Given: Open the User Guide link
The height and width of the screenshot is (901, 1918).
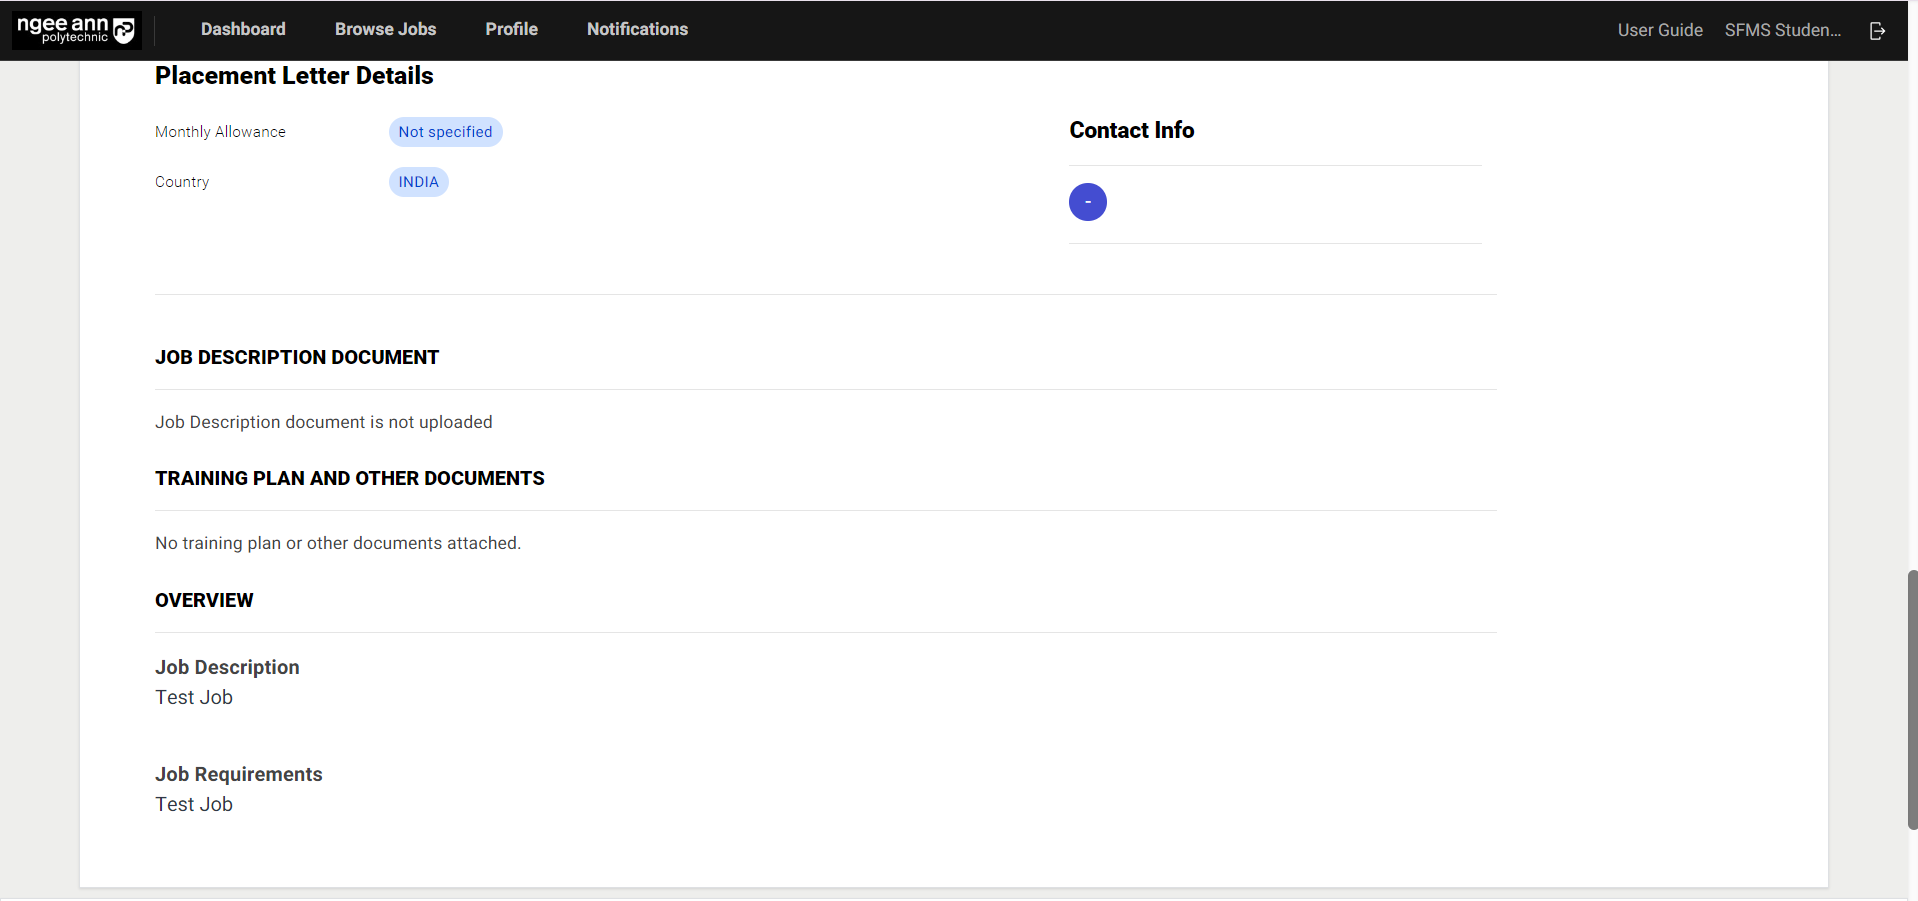Looking at the screenshot, I should [x=1659, y=31].
